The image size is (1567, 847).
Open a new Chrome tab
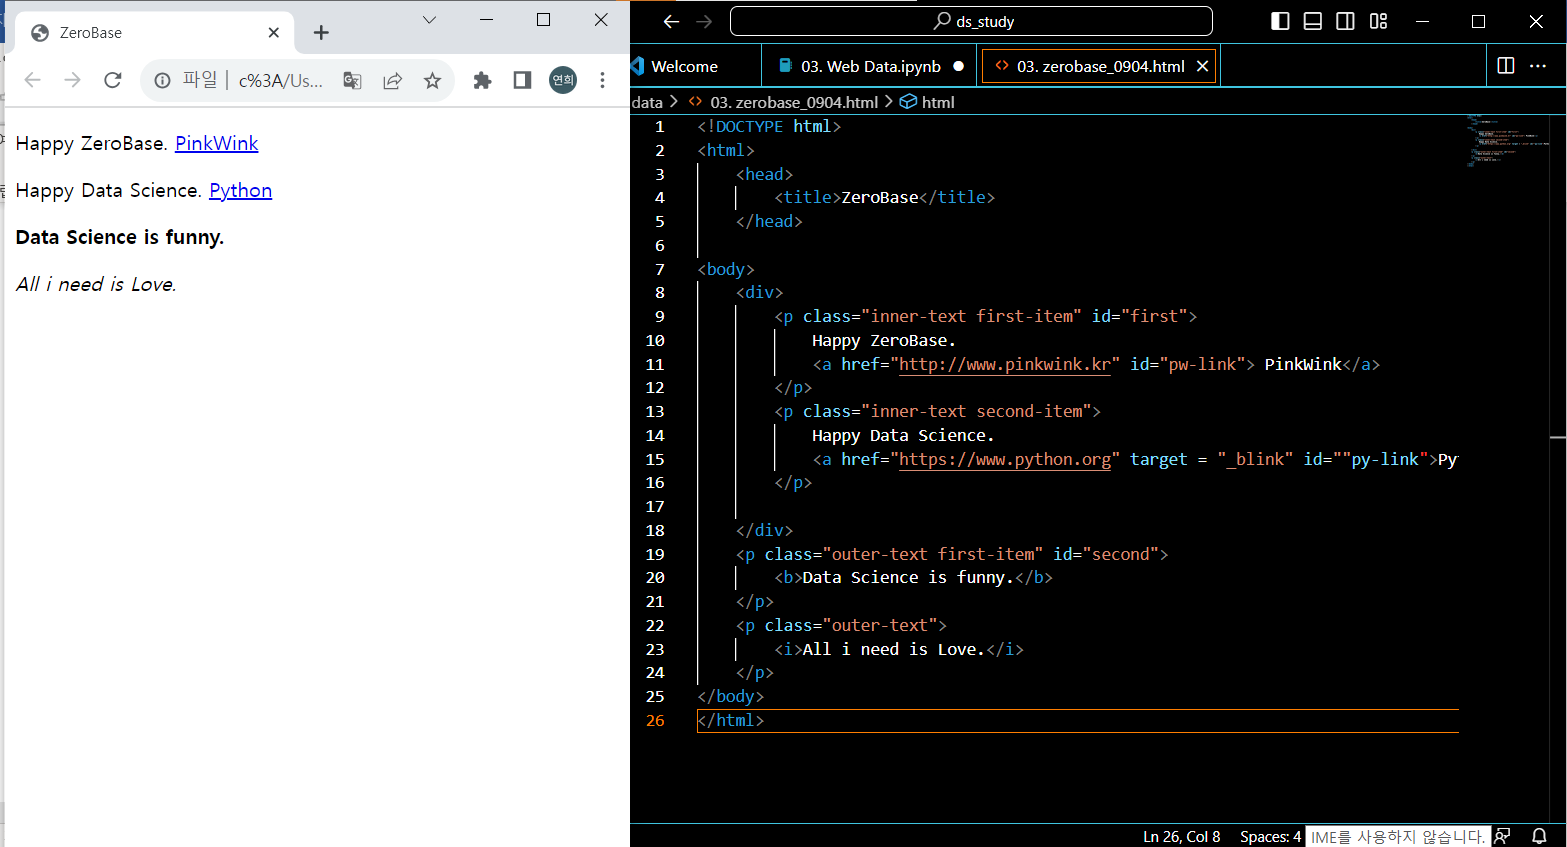pyautogui.click(x=321, y=33)
